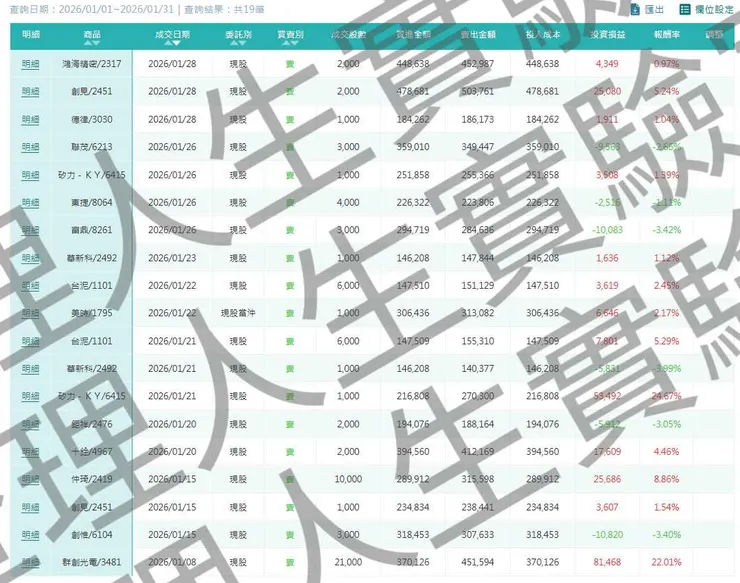Open 明細 link for 6415 on 2026/01/21

(x=30, y=396)
